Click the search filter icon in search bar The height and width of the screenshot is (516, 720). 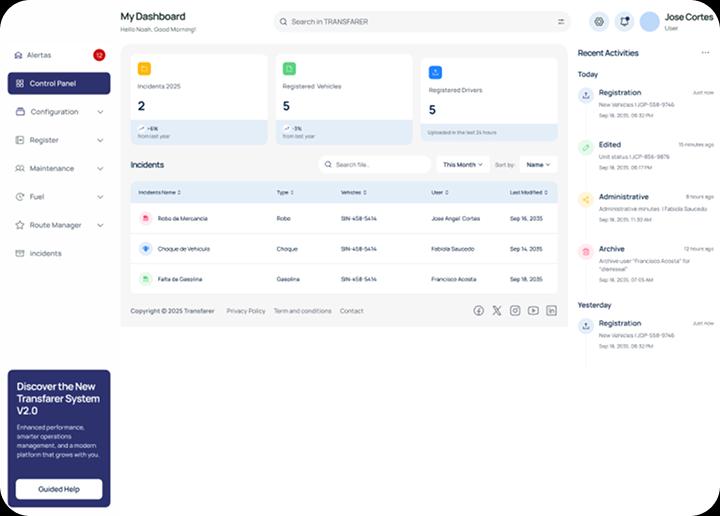561,21
